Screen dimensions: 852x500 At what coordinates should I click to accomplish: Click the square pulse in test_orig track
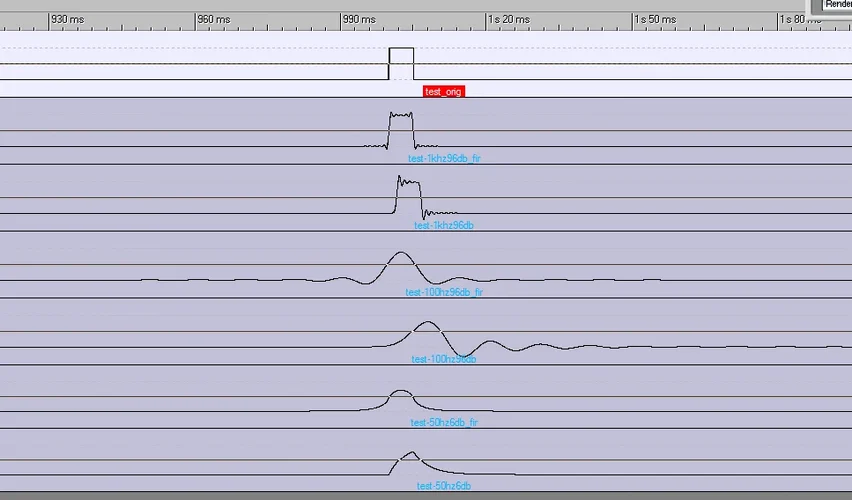tap(401, 64)
